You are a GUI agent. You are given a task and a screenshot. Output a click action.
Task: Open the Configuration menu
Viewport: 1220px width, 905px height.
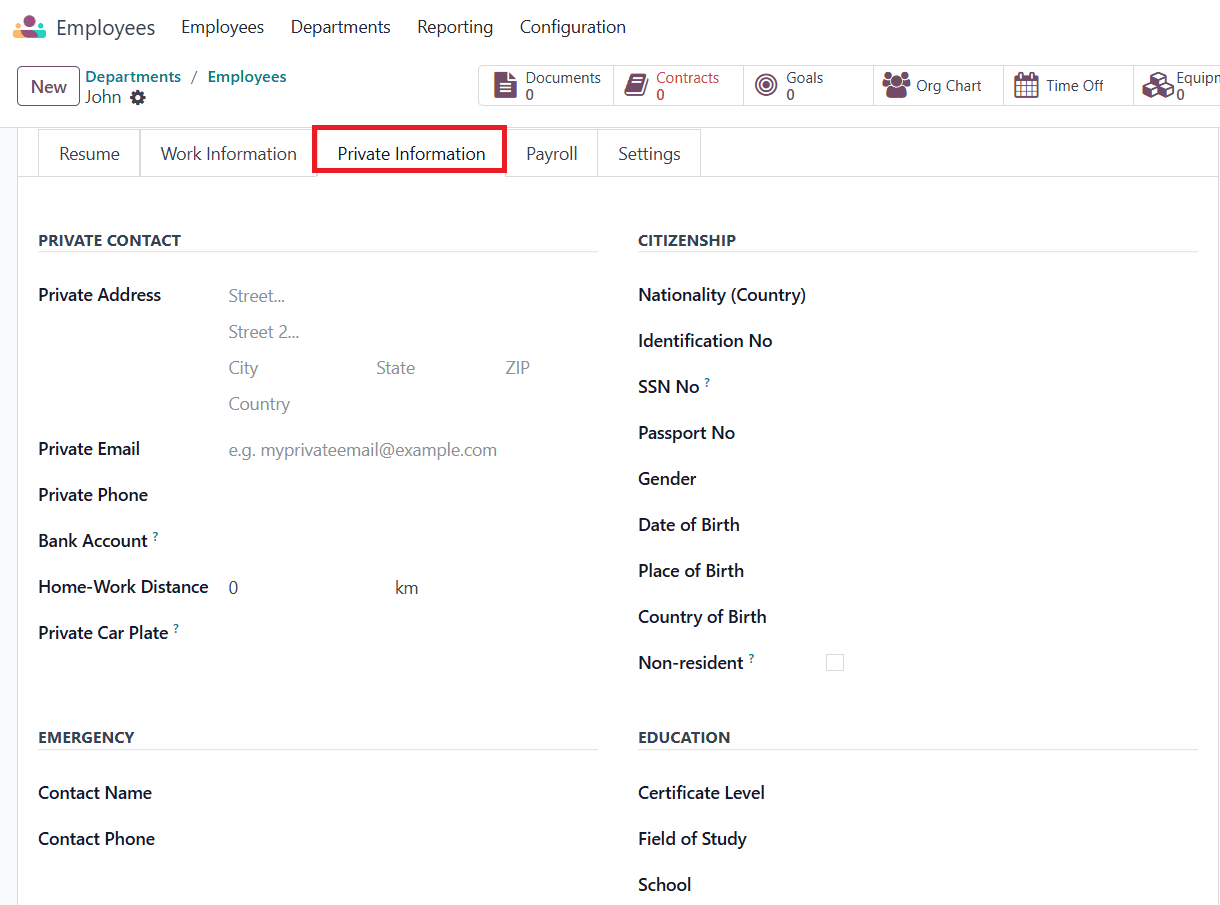pyautogui.click(x=573, y=27)
